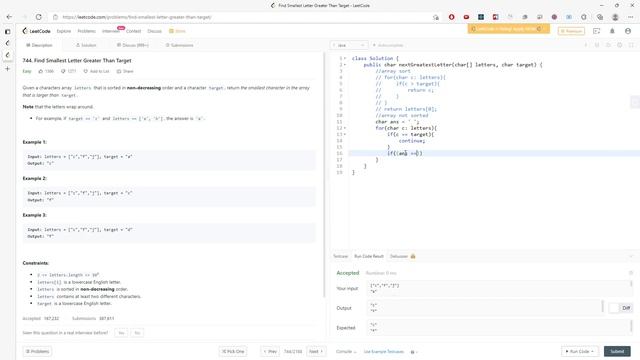Open Contest in the nav bar
This screenshot has height=360, width=640.
133,31
